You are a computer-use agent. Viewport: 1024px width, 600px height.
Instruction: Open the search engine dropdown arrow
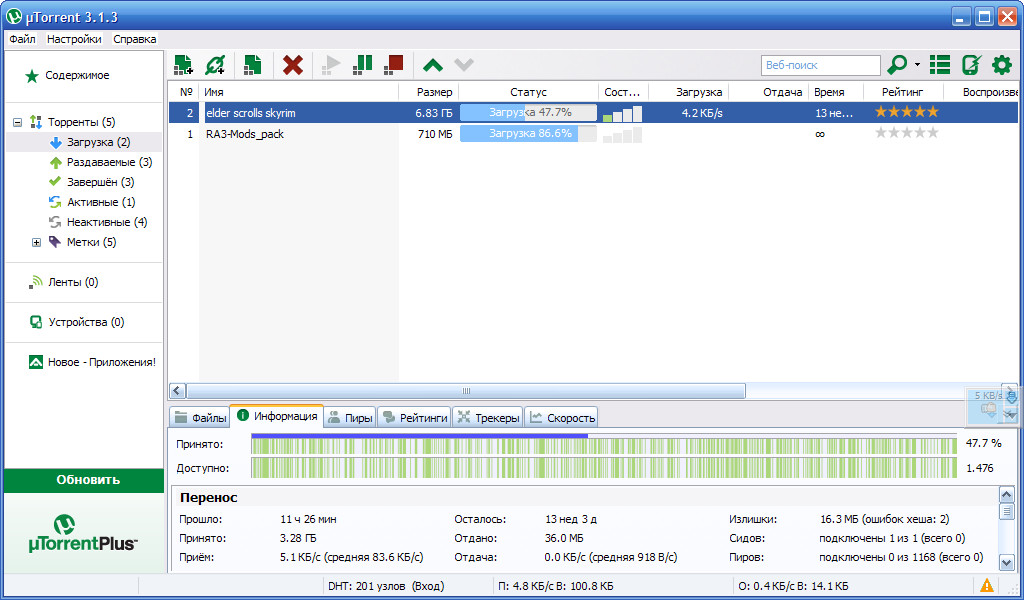pyautogui.click(x=917, y=65)
